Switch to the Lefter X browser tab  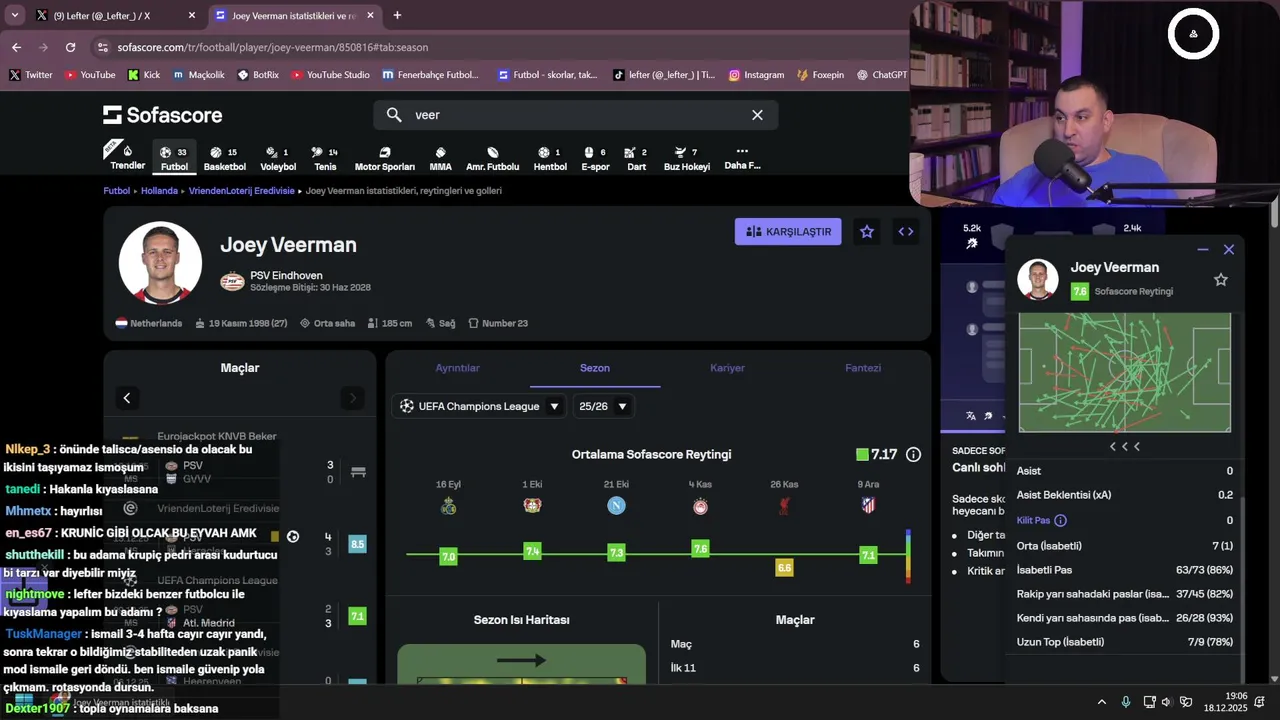pyautogui.click(x=115, y=15)
